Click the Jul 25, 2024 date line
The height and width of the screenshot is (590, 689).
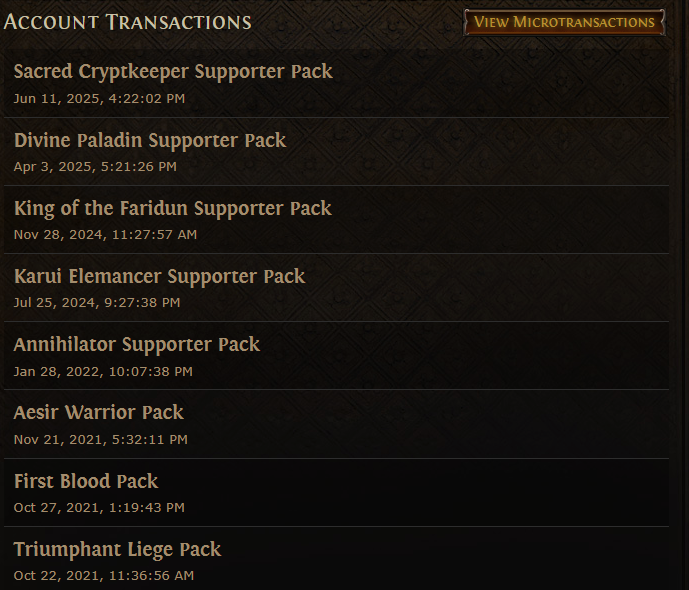coord(97,302)
